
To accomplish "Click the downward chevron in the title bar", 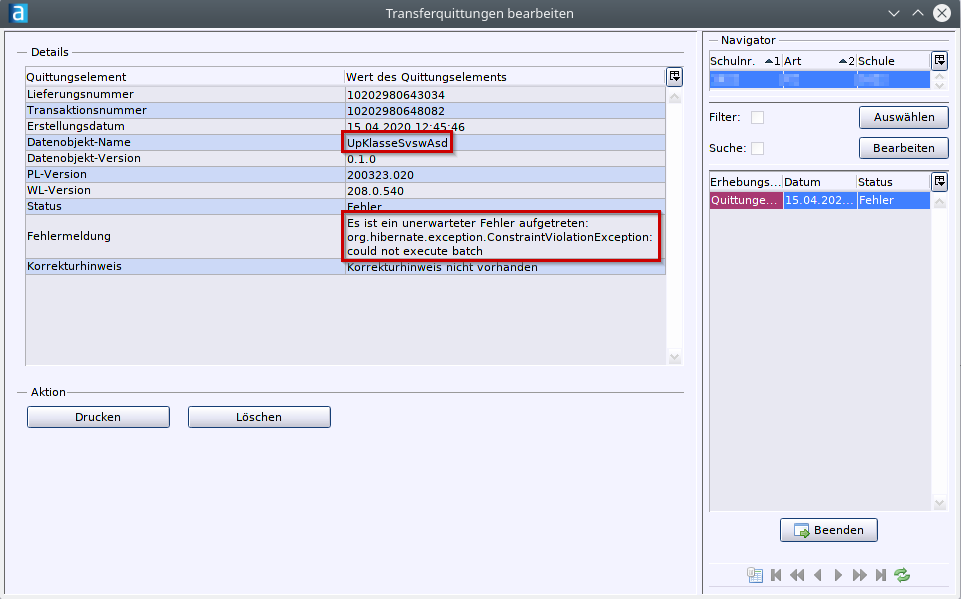I will tap(894, 13).
